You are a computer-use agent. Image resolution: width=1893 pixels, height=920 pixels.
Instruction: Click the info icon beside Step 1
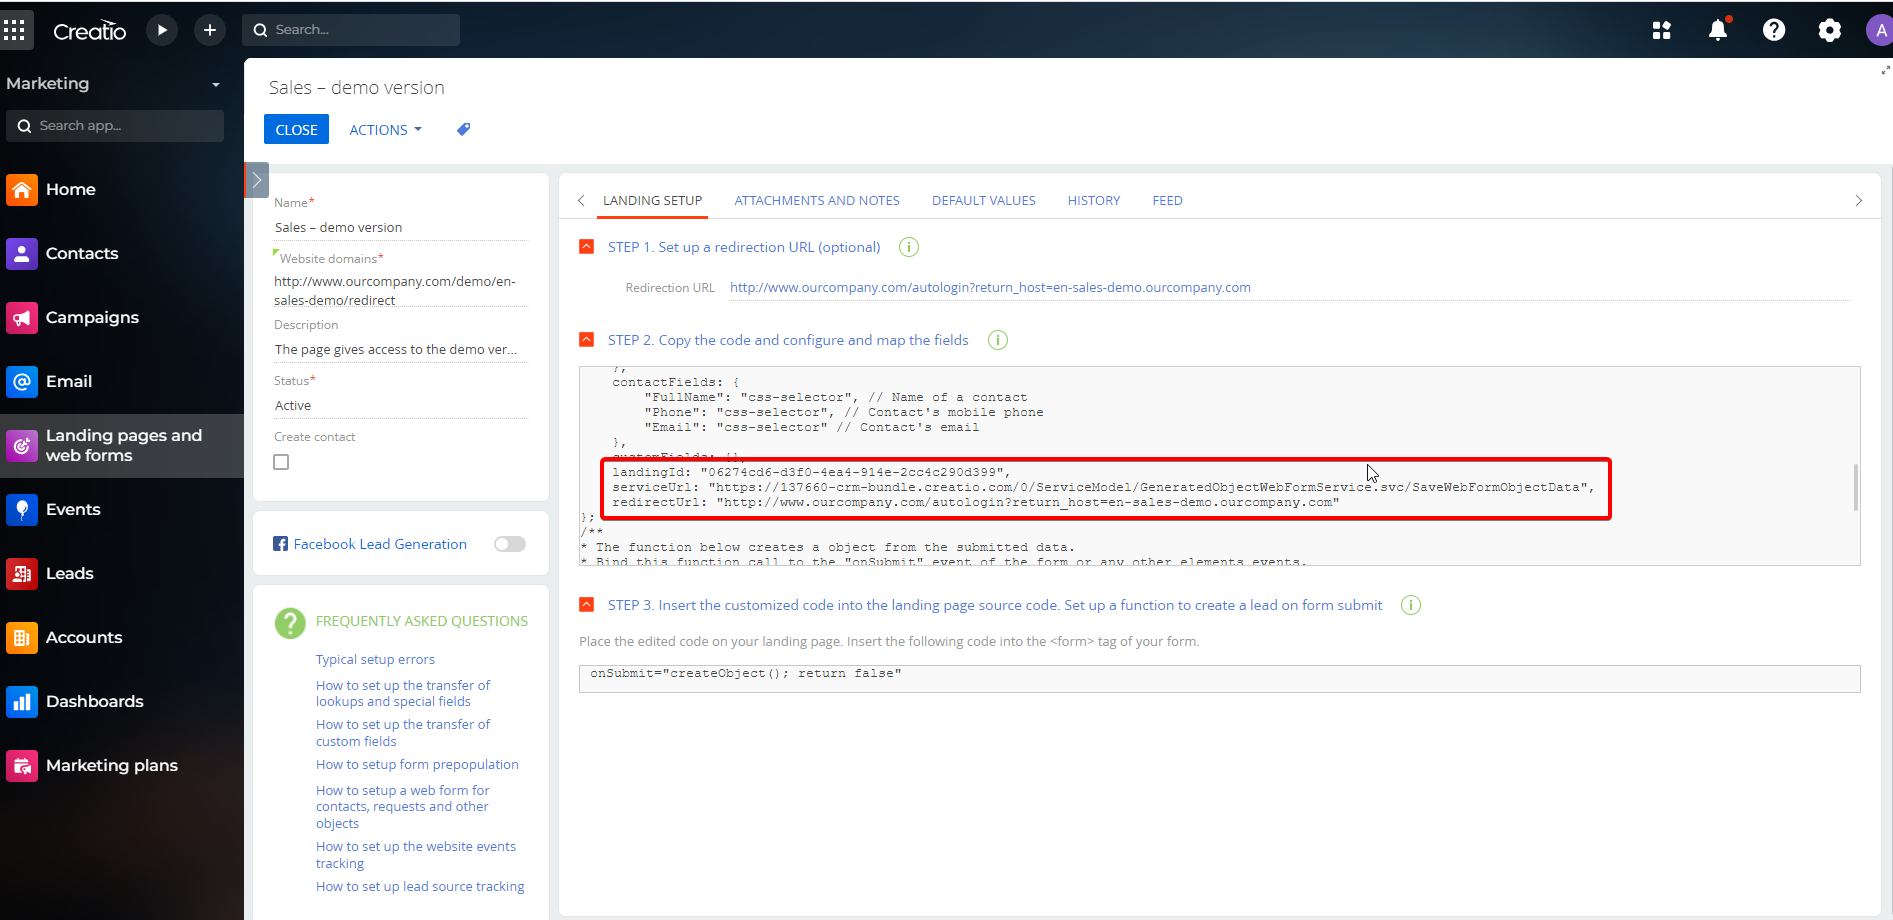click(909, 247)
